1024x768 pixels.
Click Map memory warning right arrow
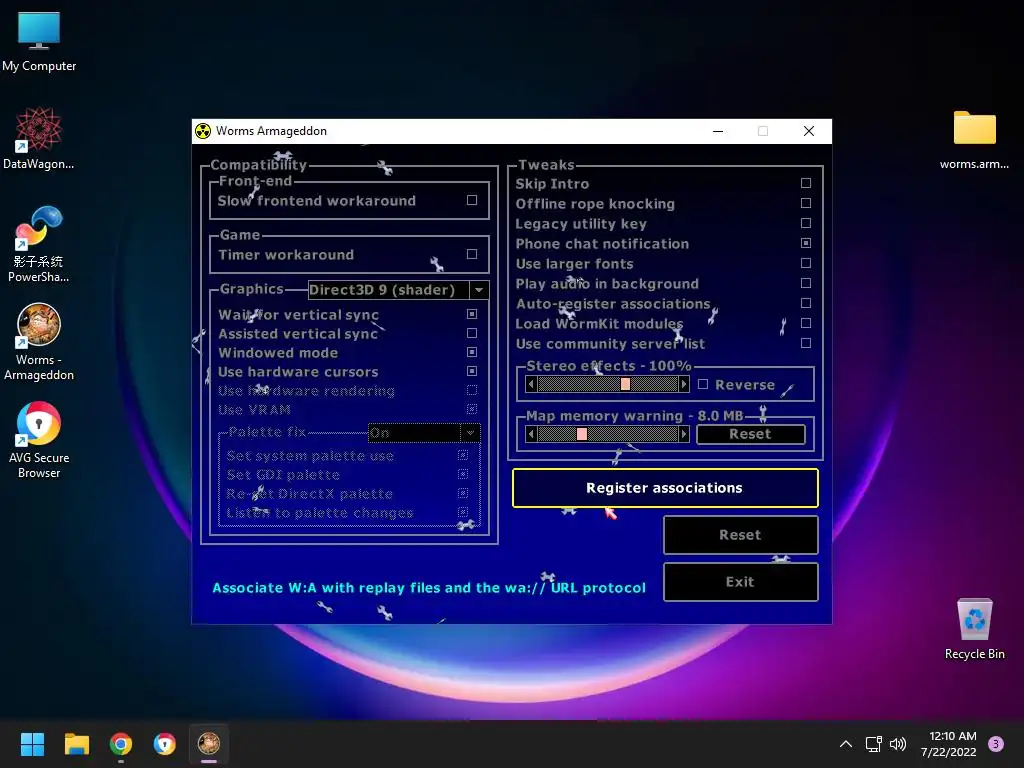[x=684, y=434]
